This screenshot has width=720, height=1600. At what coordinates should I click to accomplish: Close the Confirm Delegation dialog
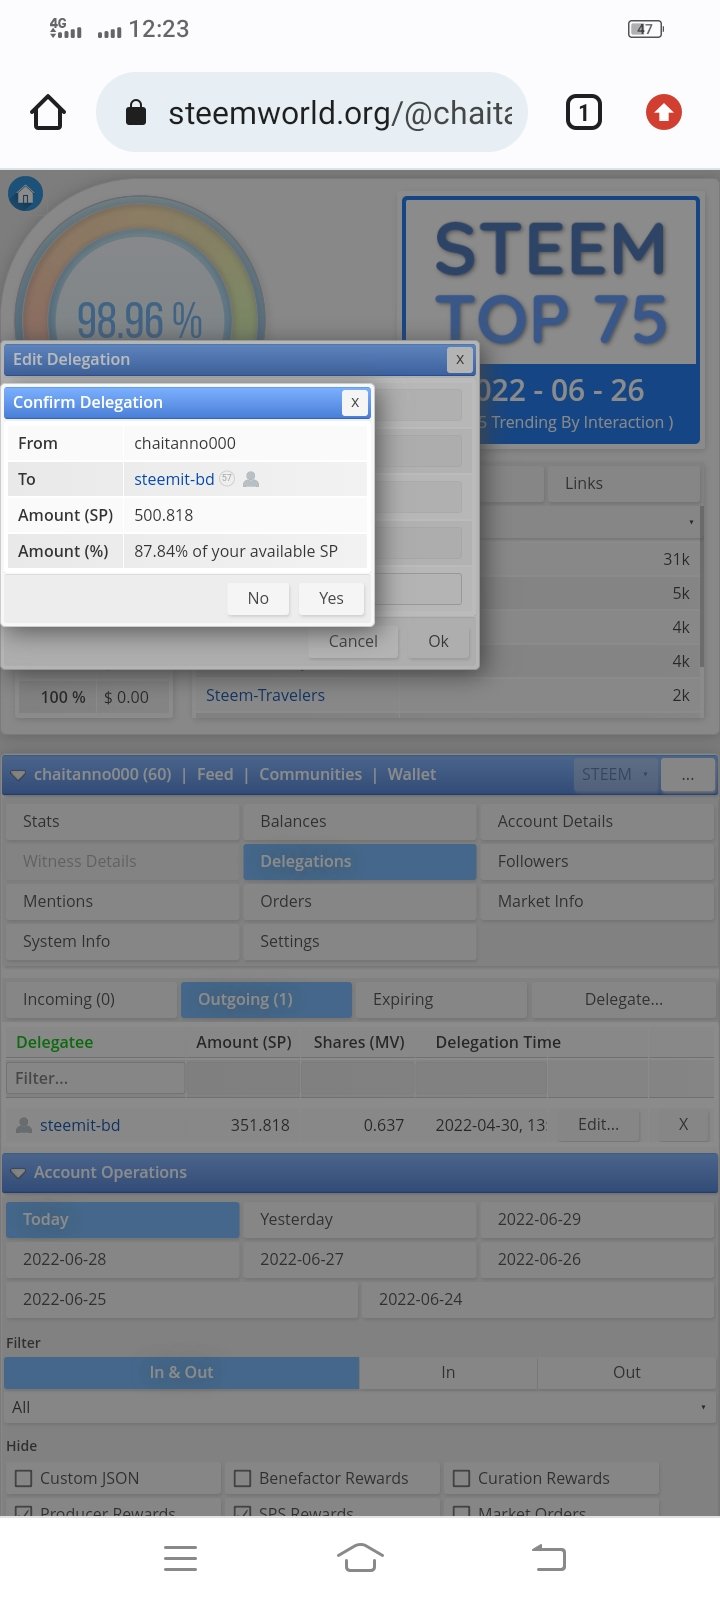coord(354,402)
